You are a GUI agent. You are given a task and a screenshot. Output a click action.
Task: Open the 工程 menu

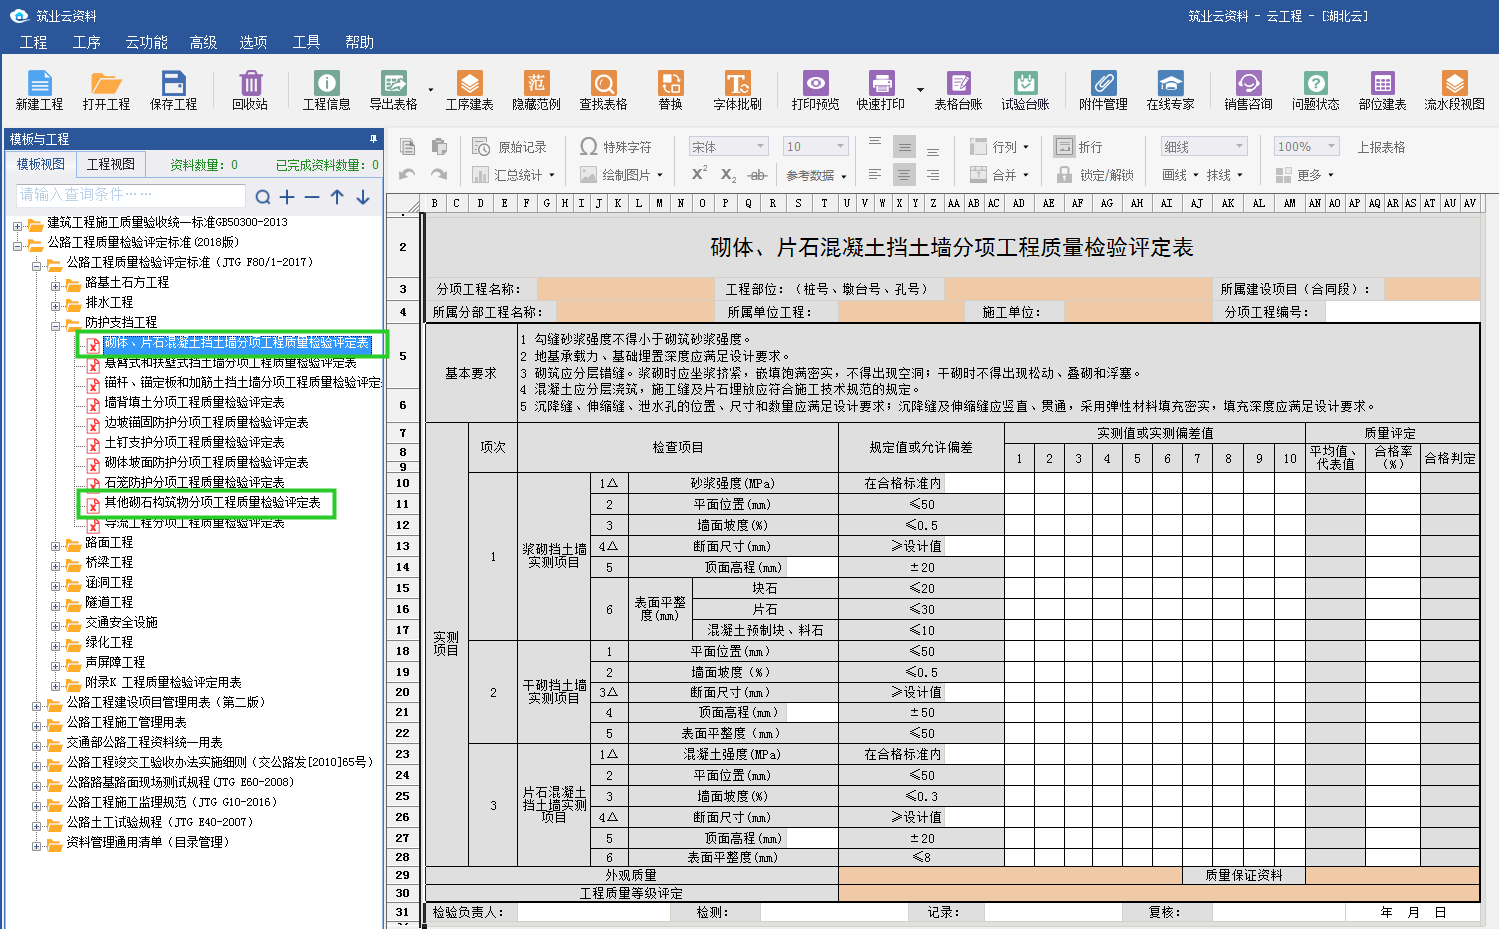point(33,42)
